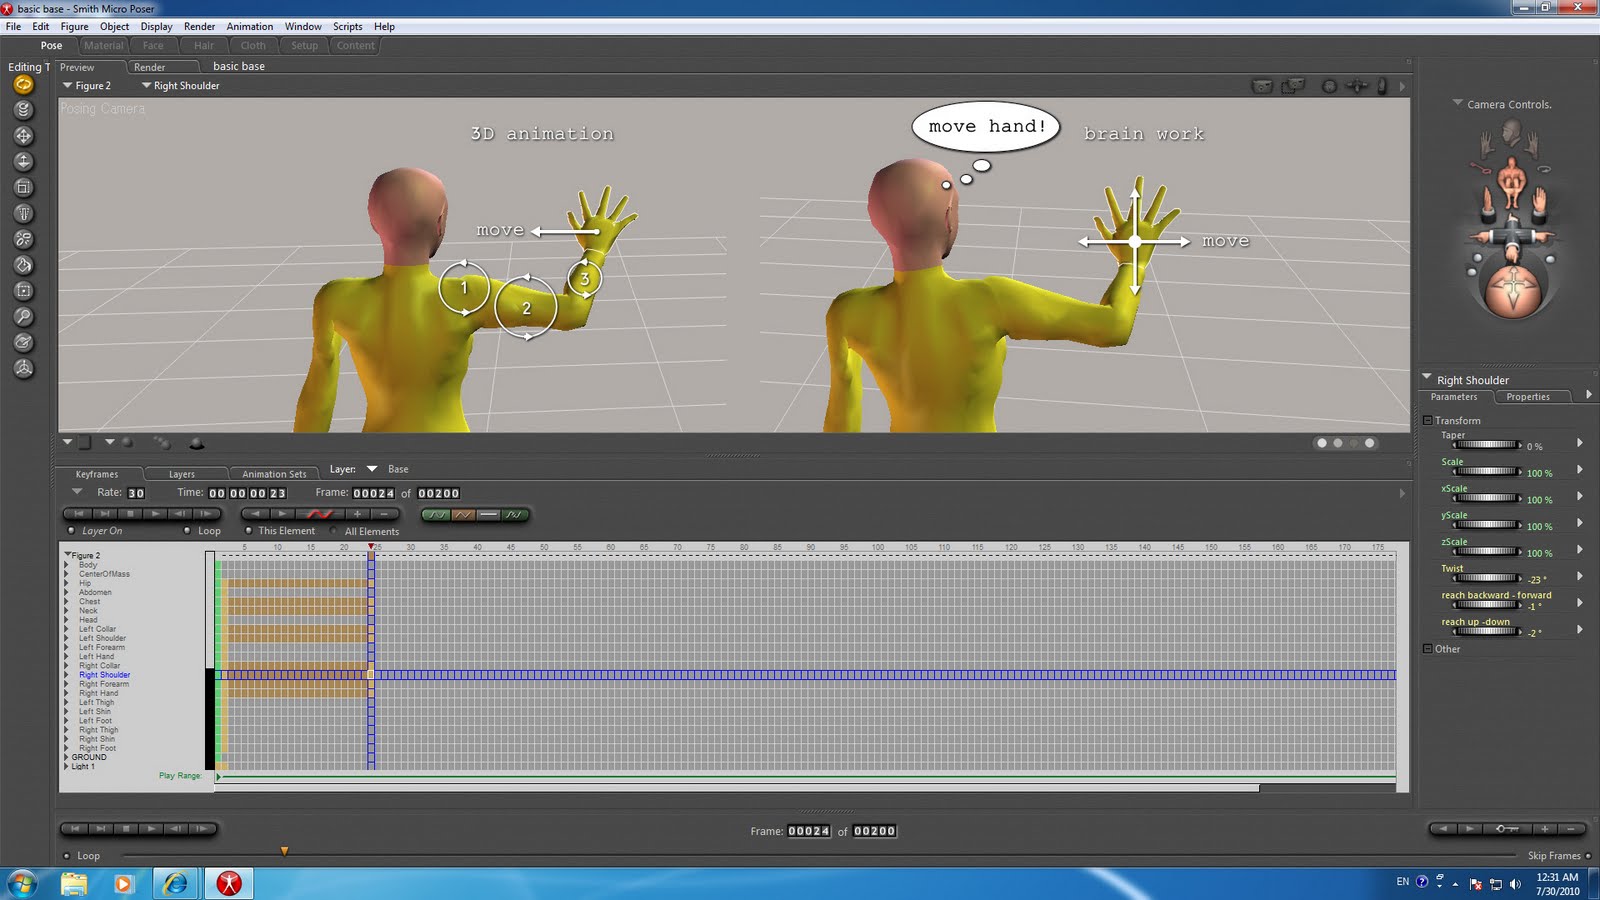Switch to the Properties tab for Right Shoulder
Image resolution: width=1600 pixels, height=900 pixels.
click(1529, 397)
